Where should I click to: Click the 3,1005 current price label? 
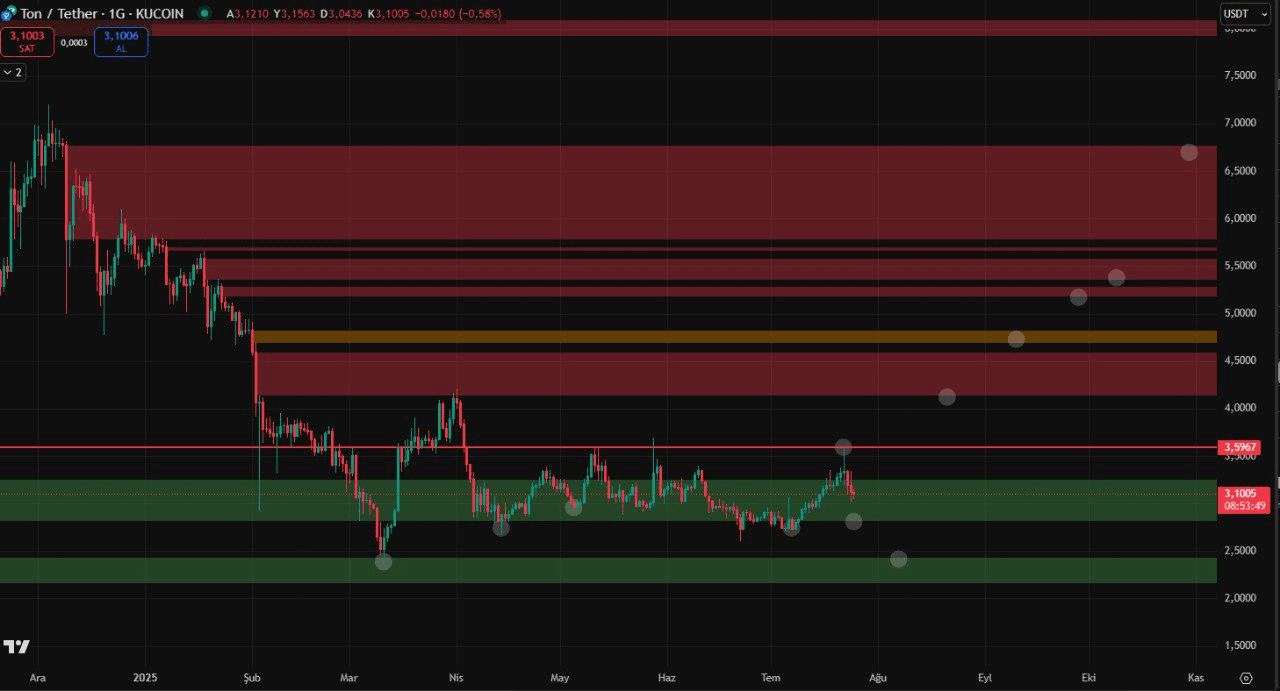[x=1244, y=499]
